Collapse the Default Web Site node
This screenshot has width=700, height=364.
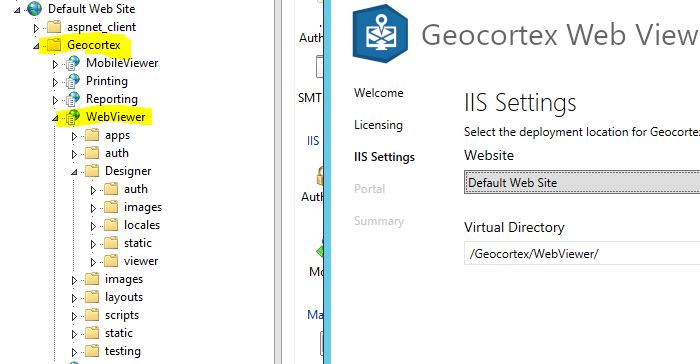17,10
